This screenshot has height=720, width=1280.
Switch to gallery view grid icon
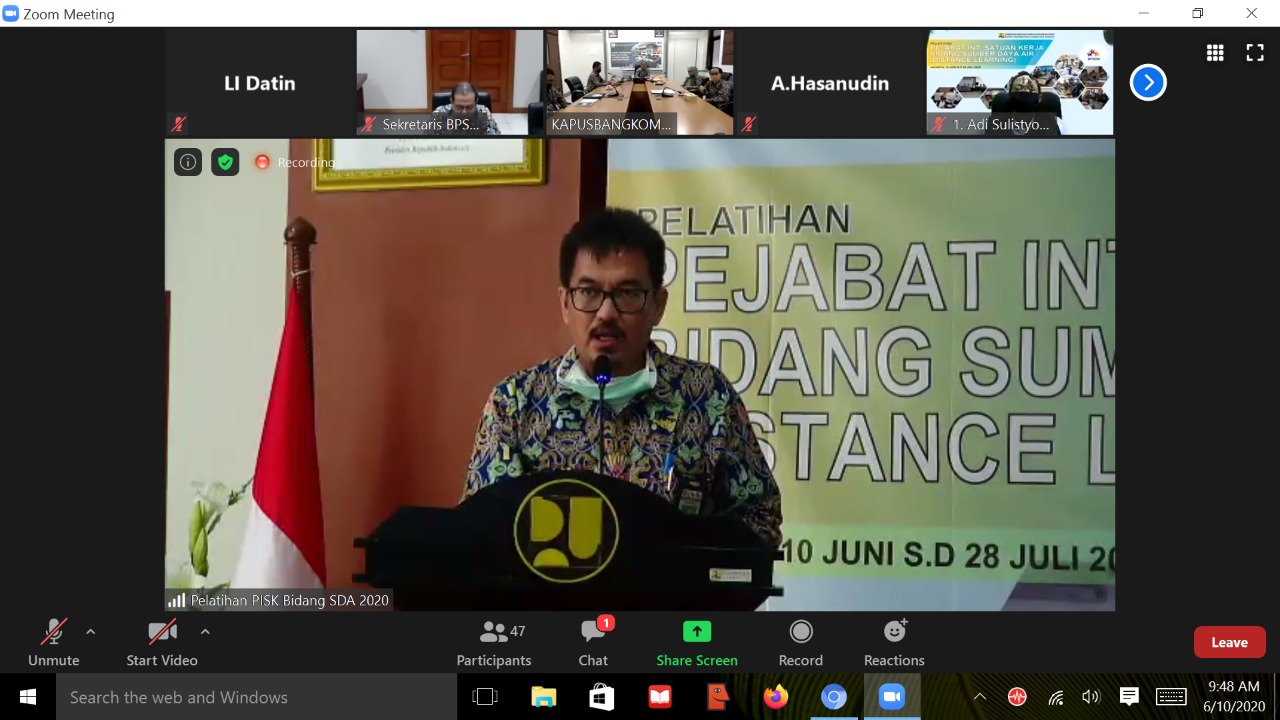(1215, 54)
